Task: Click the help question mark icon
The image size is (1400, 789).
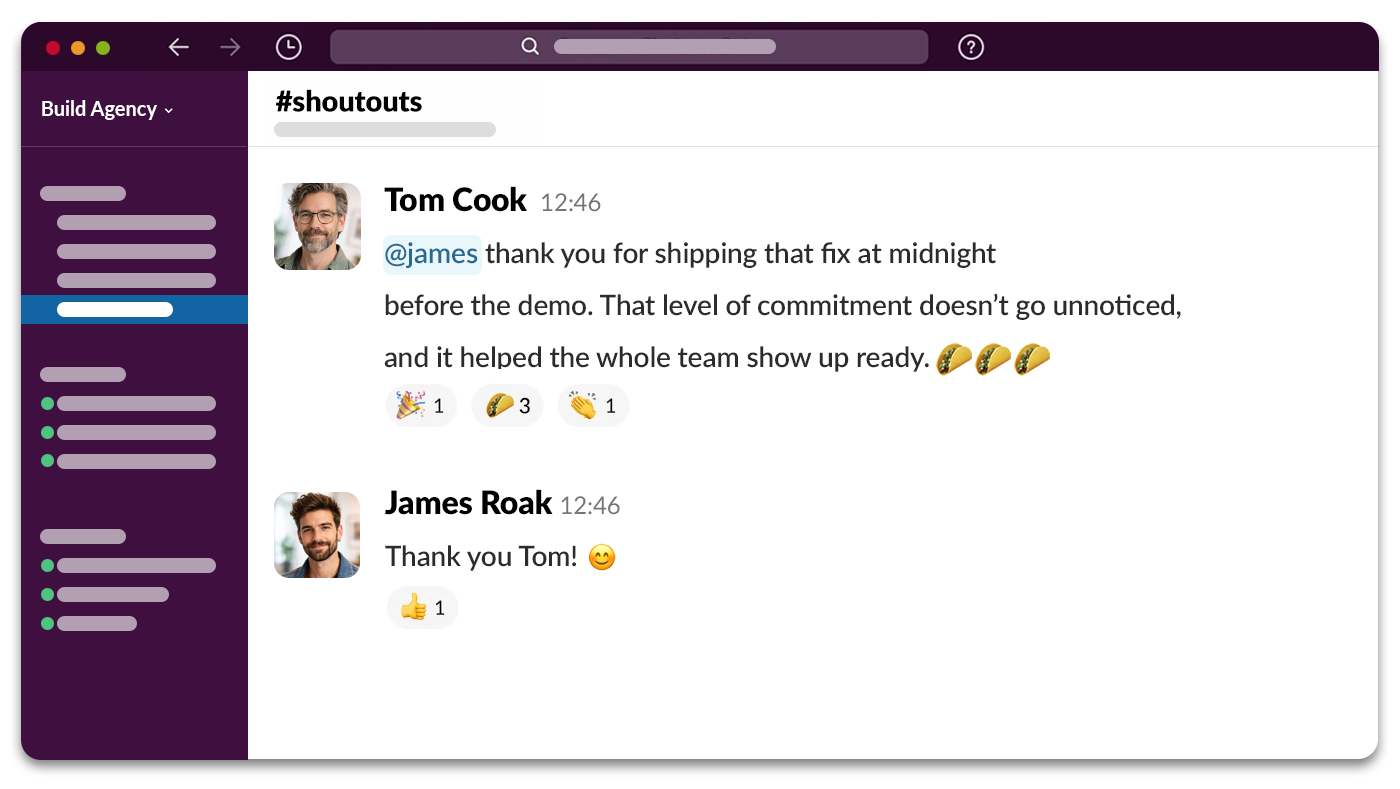Action: pyautogui.click(x=970, y=46)
